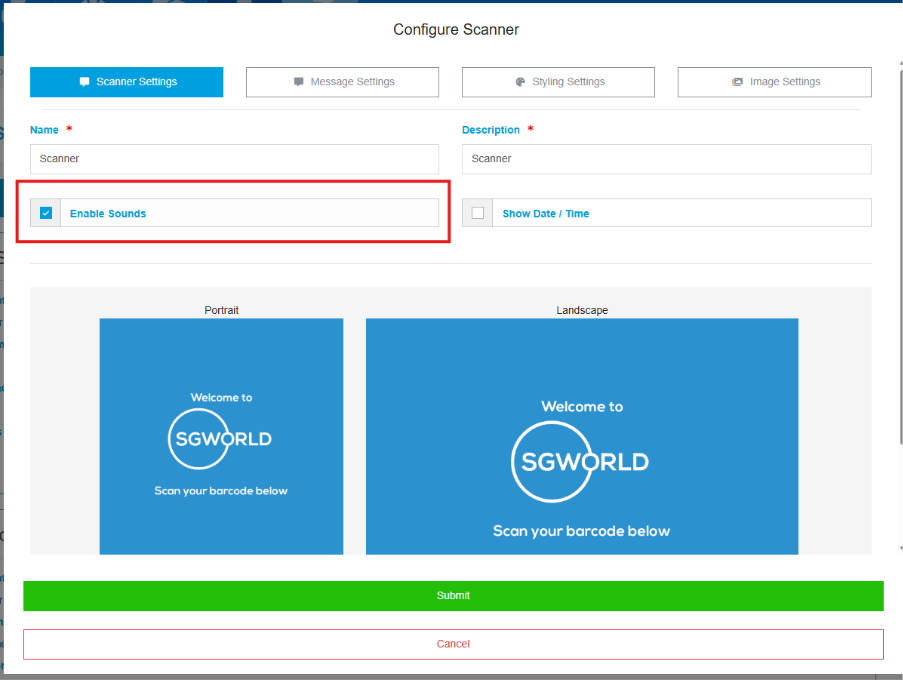Uncheck the Enable Sounds checkbox
Screen dimensions: 903x681
[46, 213]
